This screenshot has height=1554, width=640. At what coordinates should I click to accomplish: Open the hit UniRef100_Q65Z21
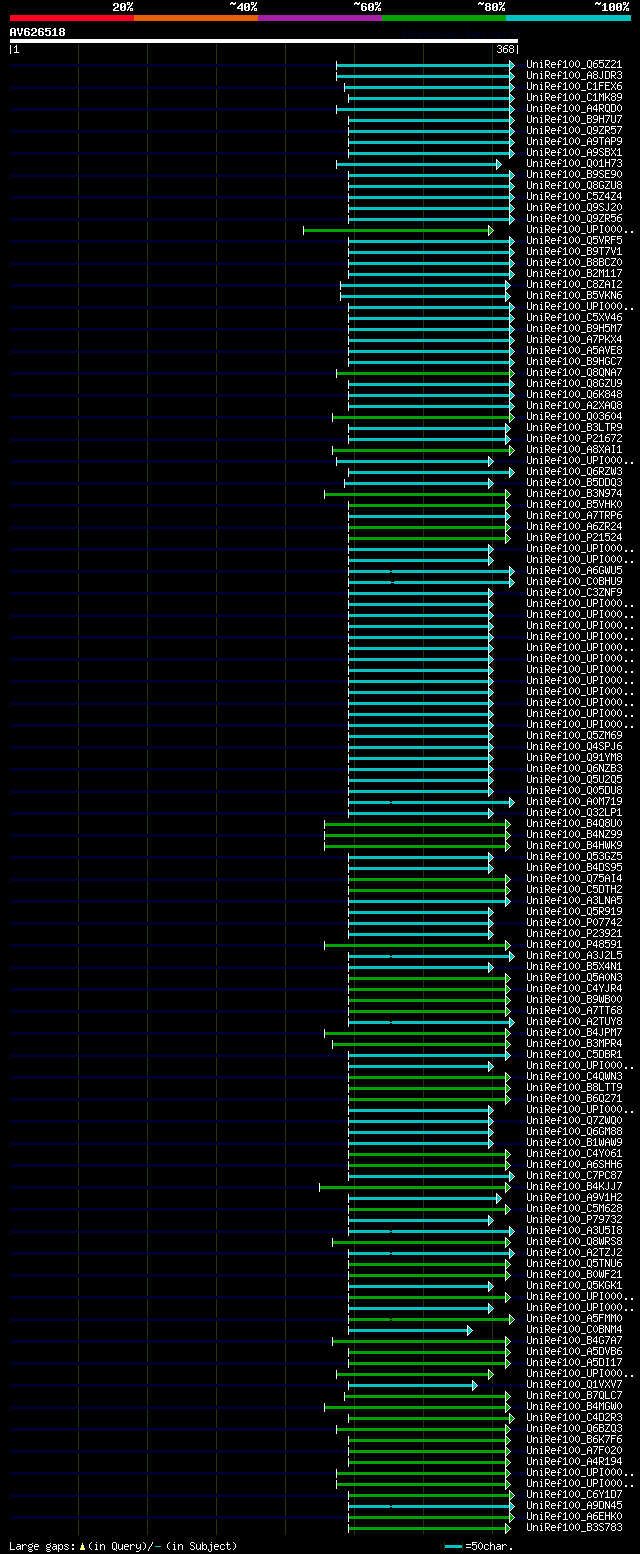(574, 64)
